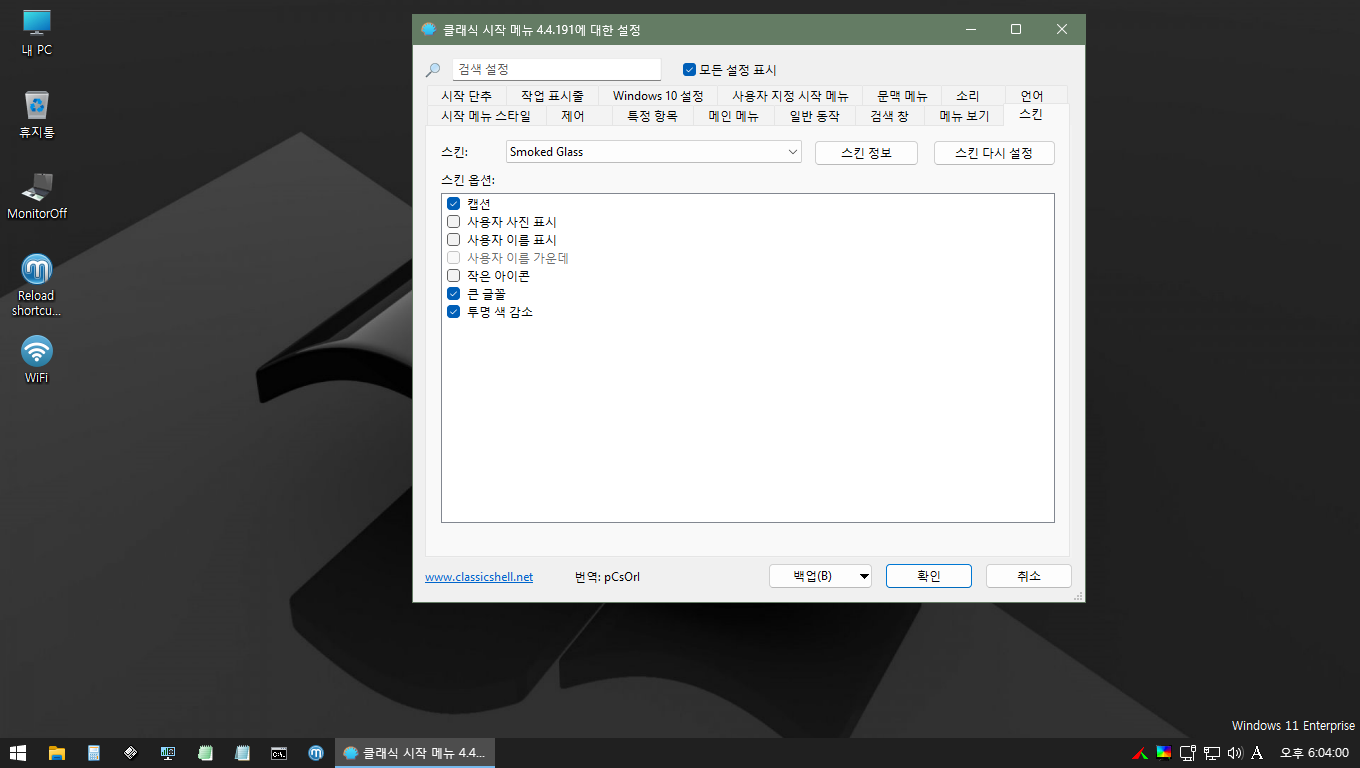Viewport: 1360px width, 768px height.
Task: Uncheck the 투명 색 감소 option
Action: (x=453, y=312)
